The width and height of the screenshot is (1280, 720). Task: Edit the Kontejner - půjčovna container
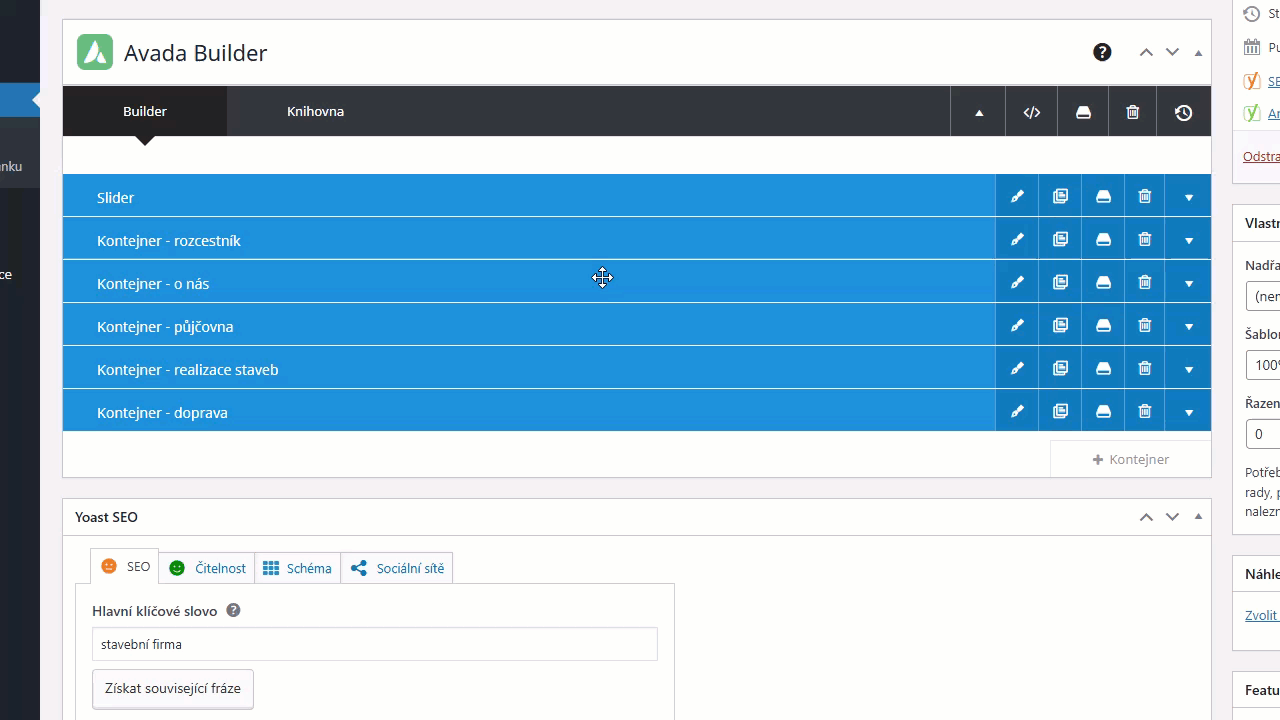point(1017,326)
